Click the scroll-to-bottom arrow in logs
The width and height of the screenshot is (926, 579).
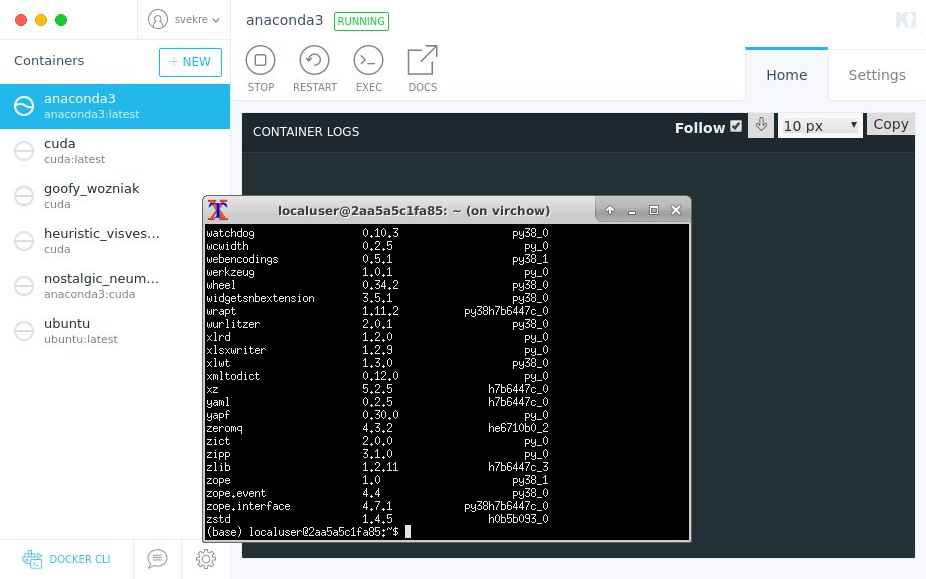[761, 125]
